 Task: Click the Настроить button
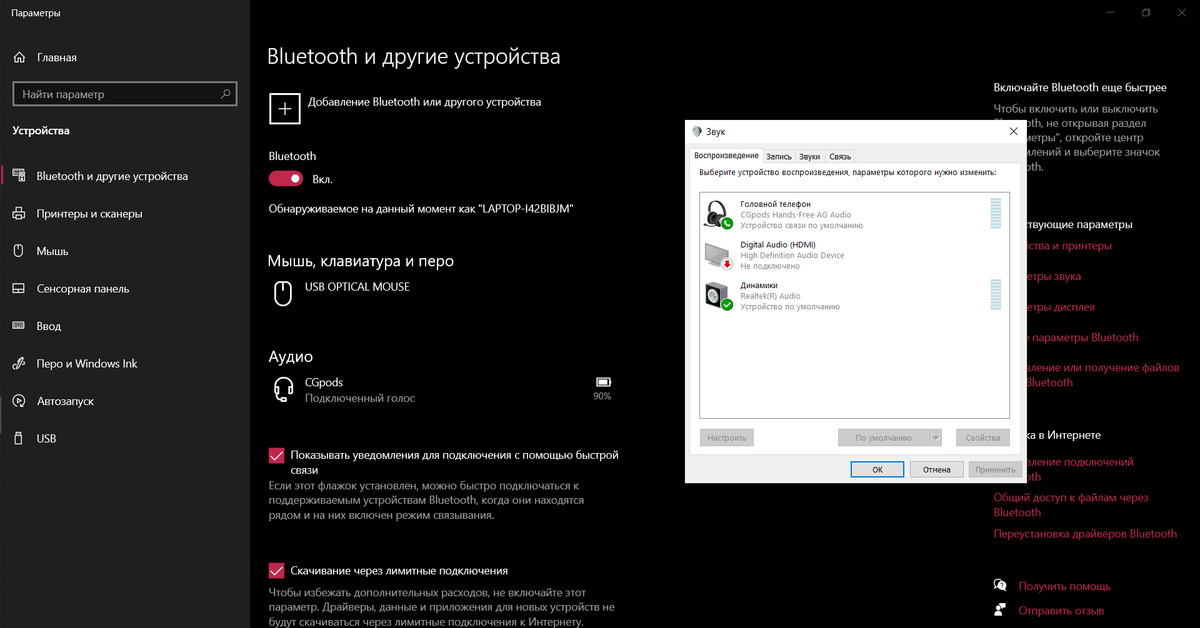(727, 437)
